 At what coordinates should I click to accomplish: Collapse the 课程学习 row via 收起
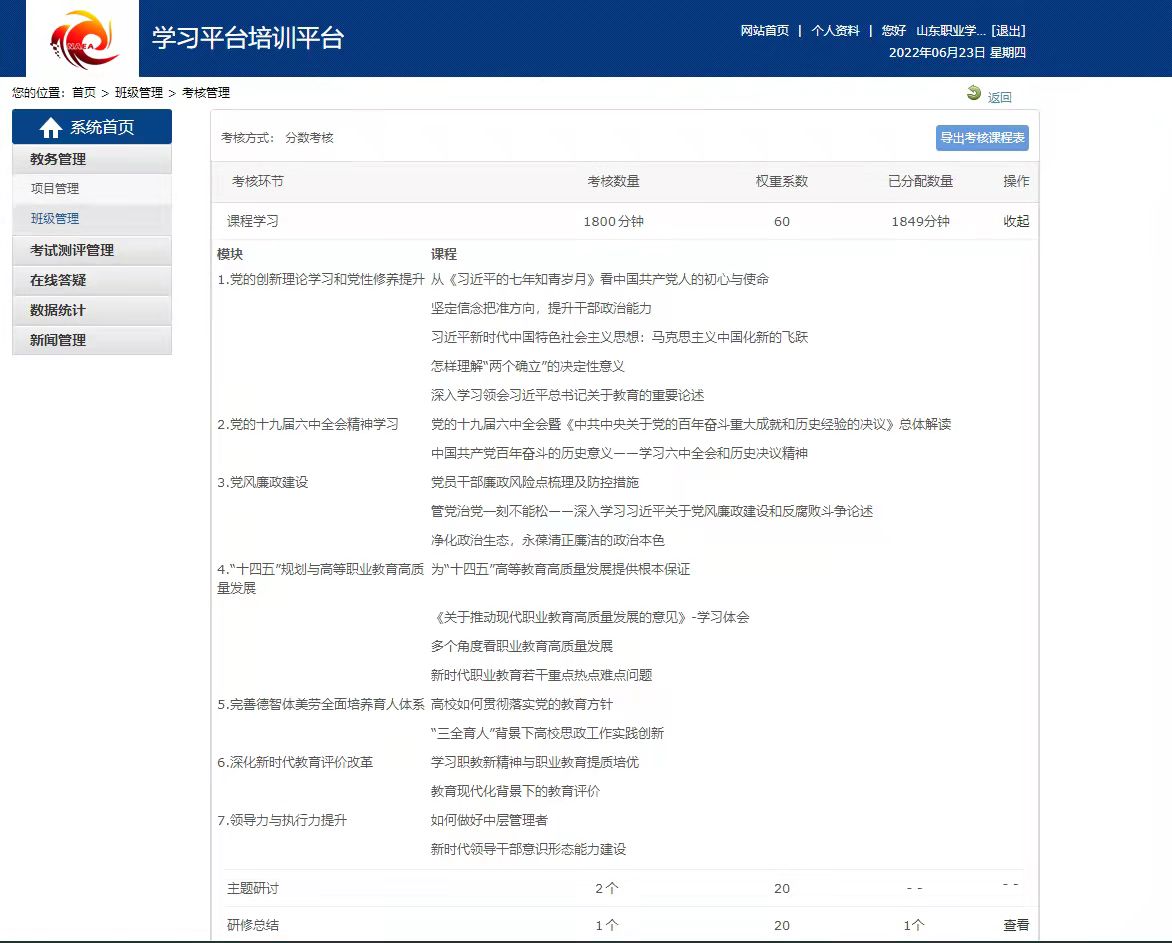tap(1016, 222)
